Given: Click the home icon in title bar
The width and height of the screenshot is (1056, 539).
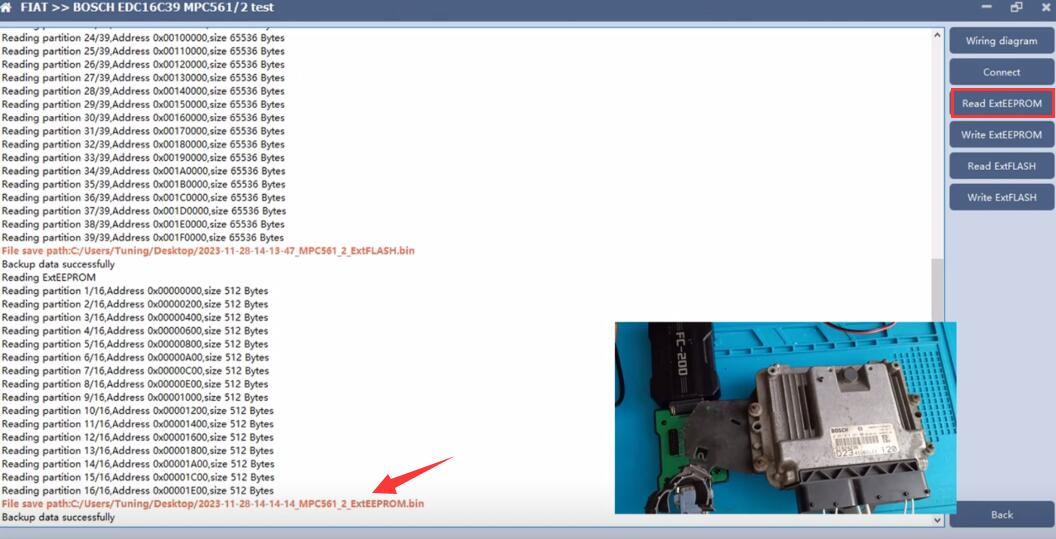Looking at the screenshot, I should coord(6,7).
